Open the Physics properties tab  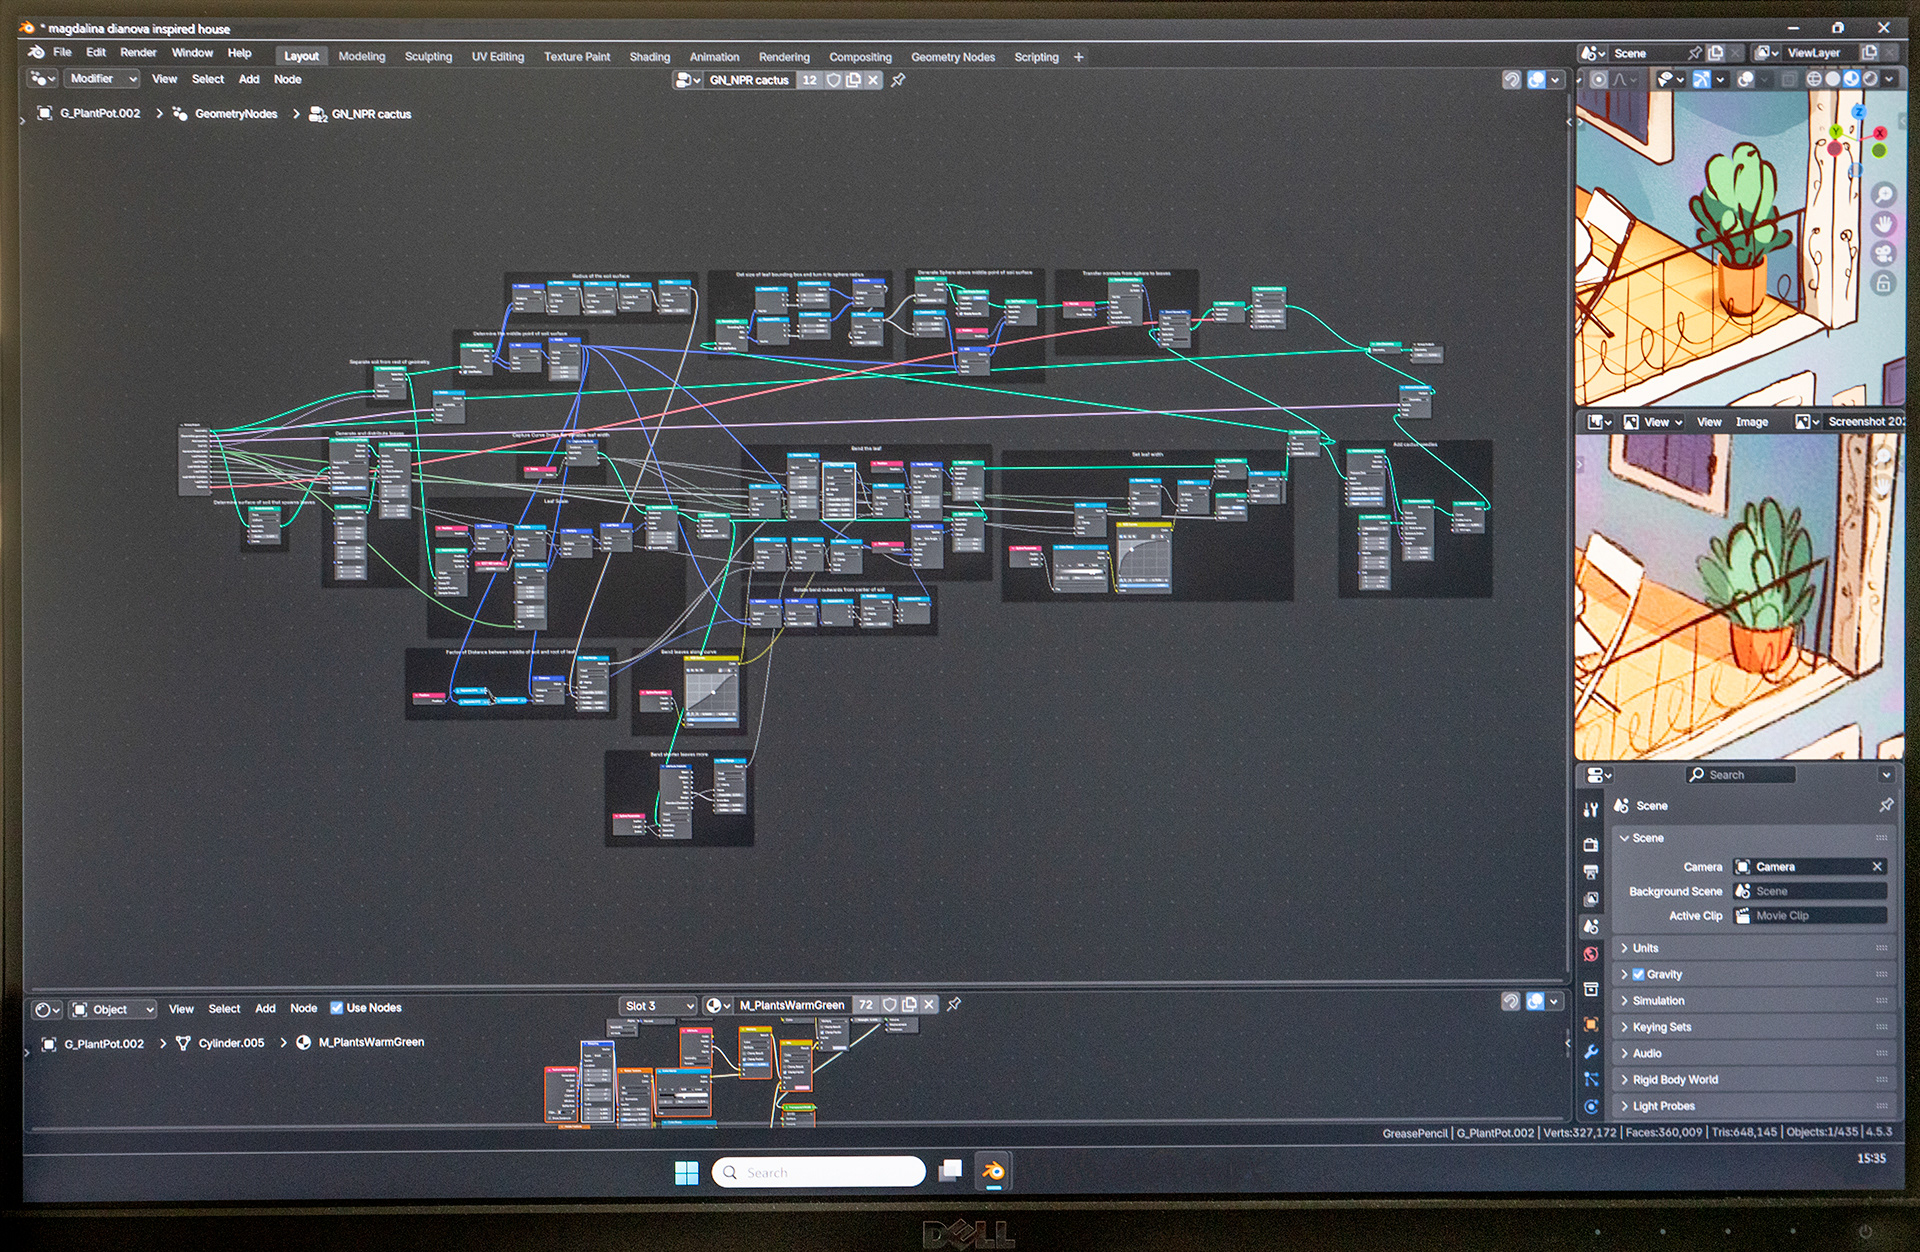(x=1591, y=1106)
